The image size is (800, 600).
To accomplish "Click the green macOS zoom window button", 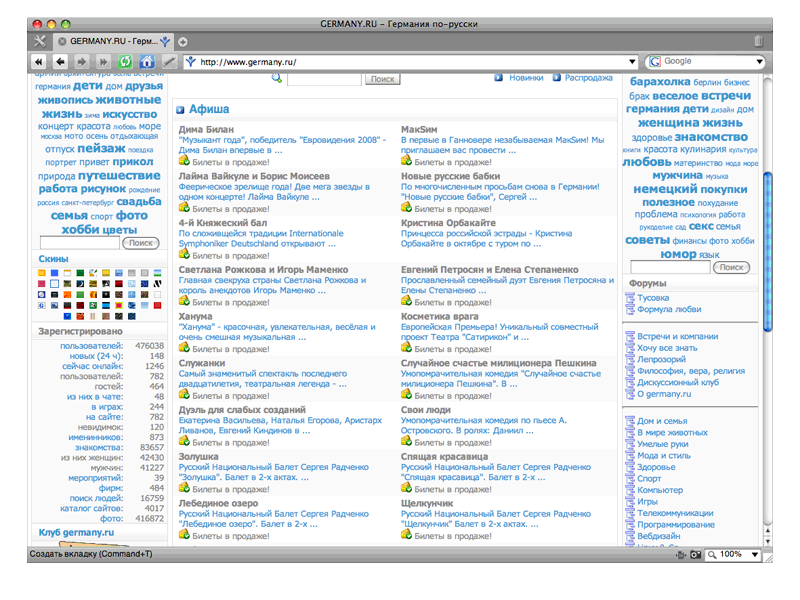I will 65,24.
